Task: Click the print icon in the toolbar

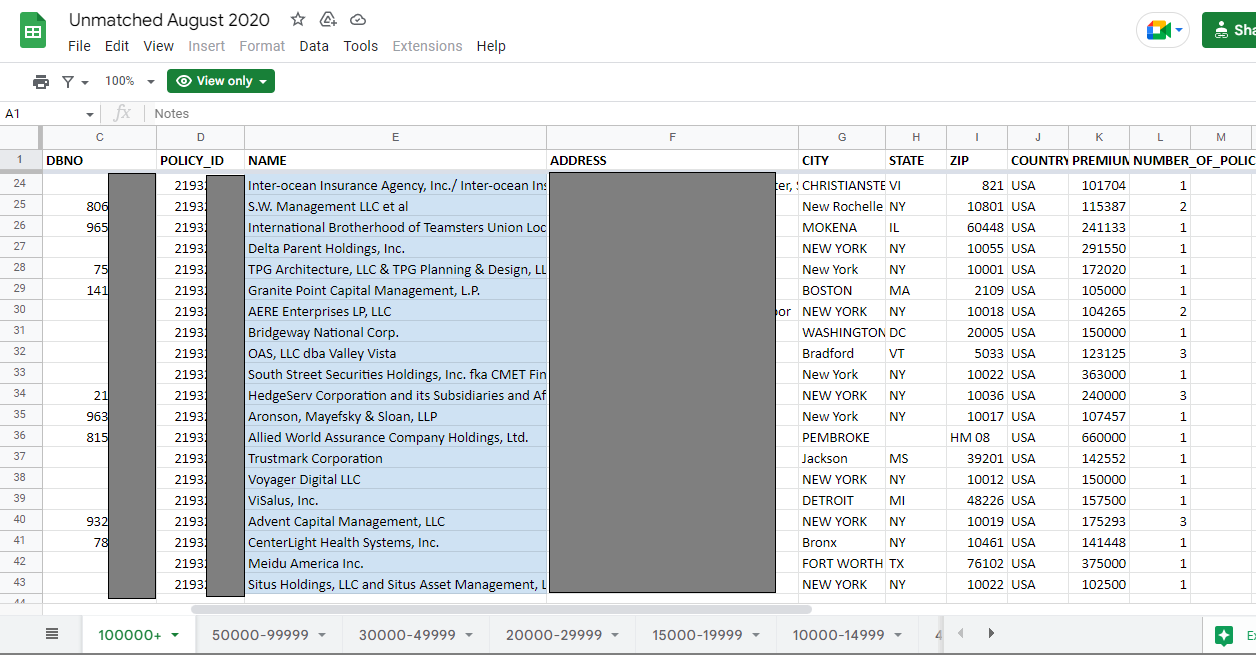Action: pos(41,81)
